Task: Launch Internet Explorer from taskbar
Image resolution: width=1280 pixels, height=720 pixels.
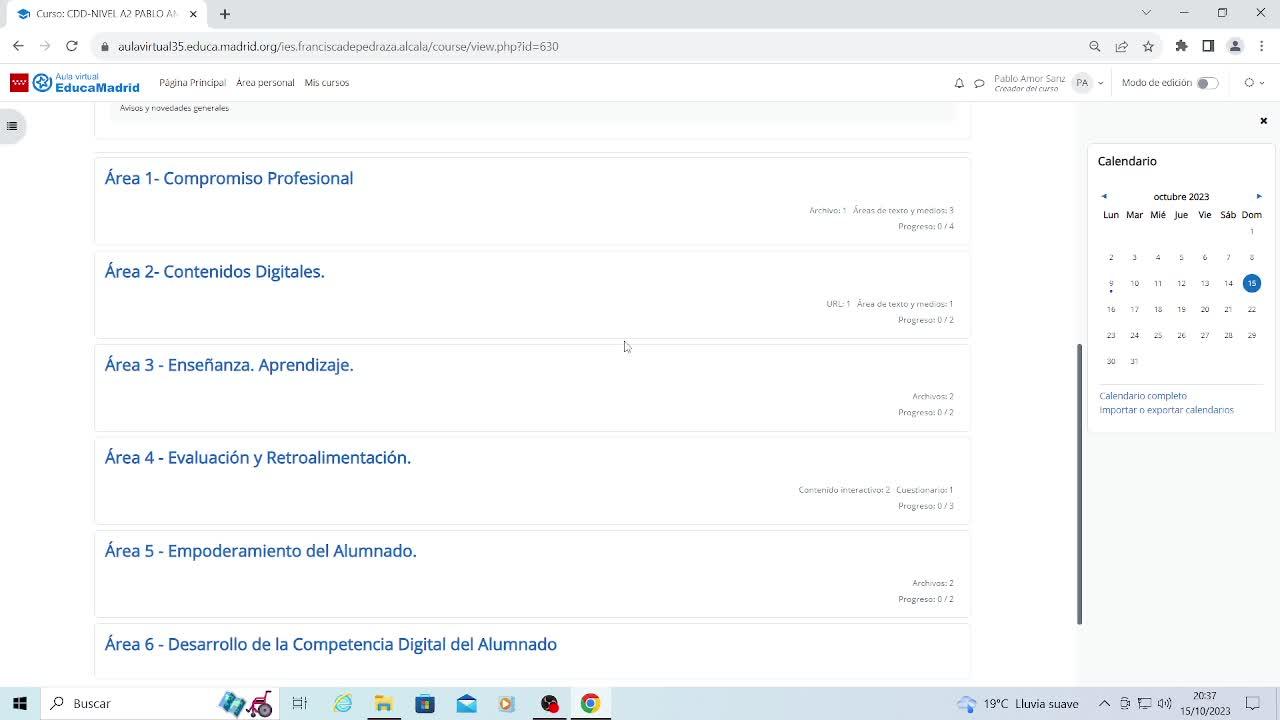Action: coord(342,703)
